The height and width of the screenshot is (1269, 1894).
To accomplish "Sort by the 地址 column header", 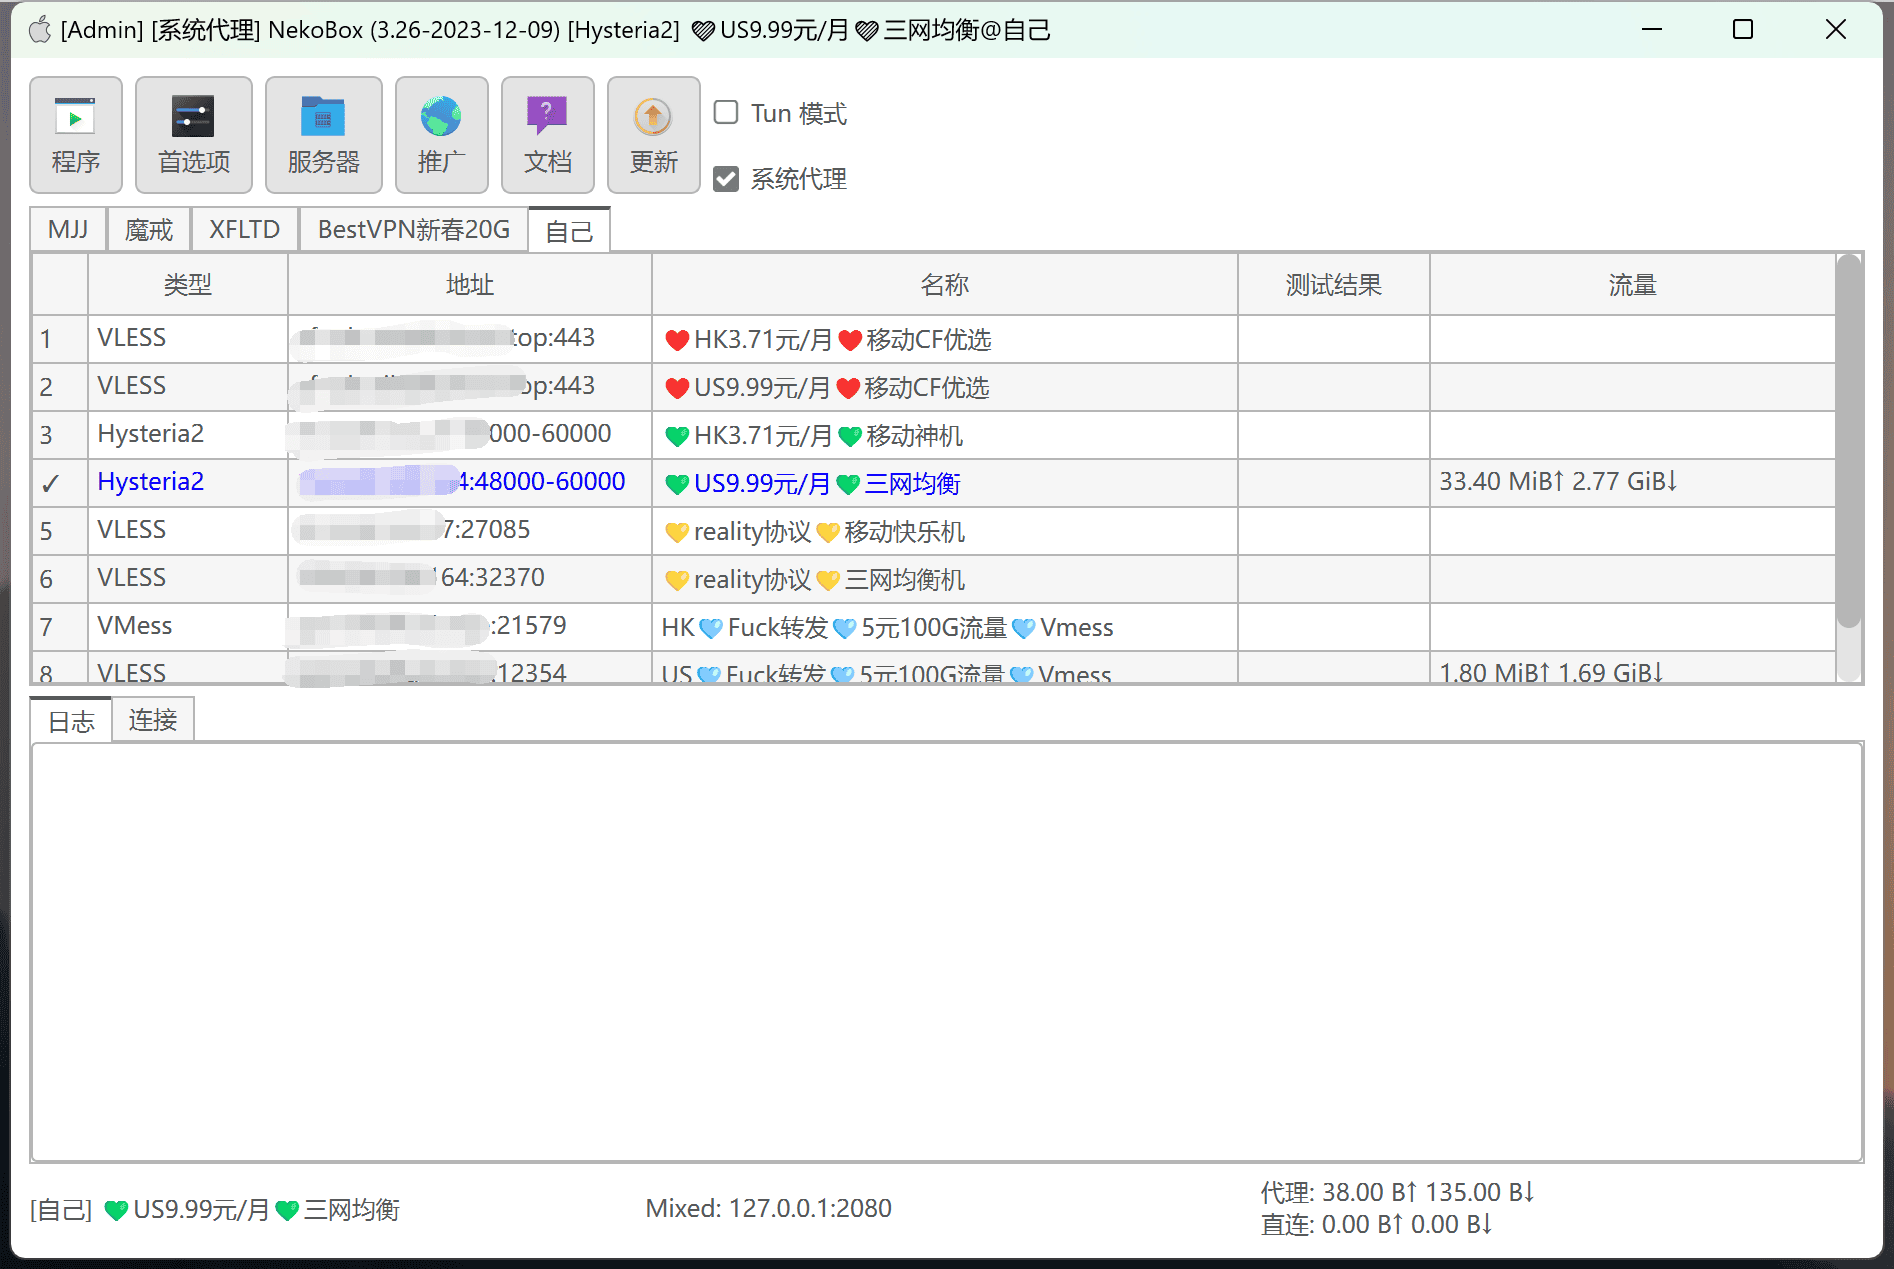I will 470,285.
